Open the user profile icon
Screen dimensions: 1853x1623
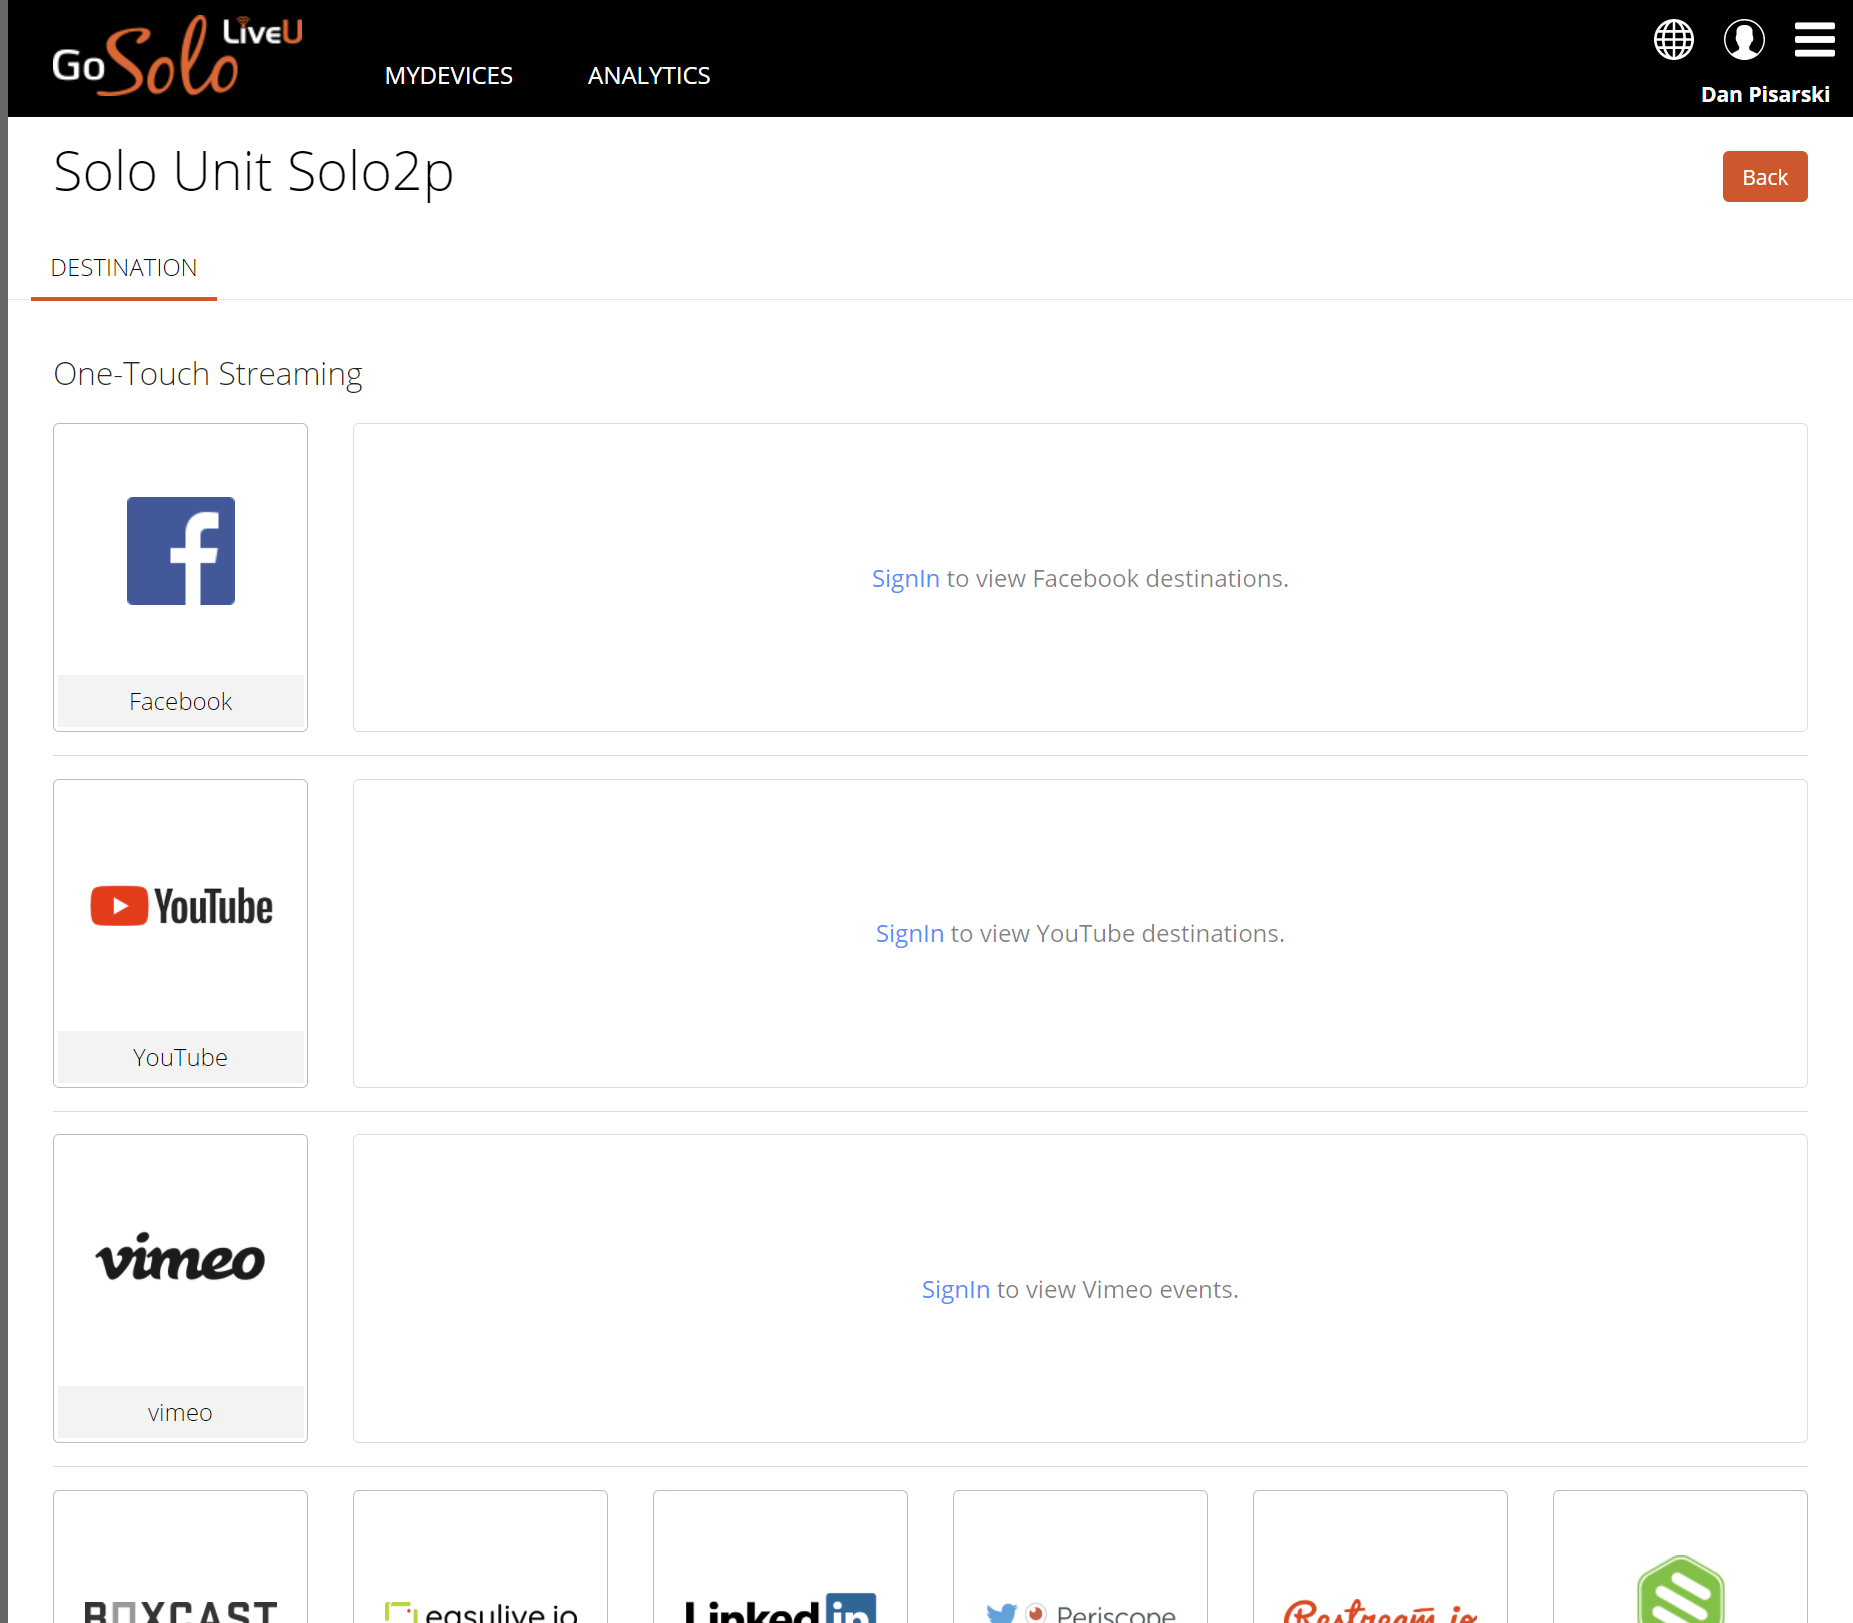coord(1744,40)
